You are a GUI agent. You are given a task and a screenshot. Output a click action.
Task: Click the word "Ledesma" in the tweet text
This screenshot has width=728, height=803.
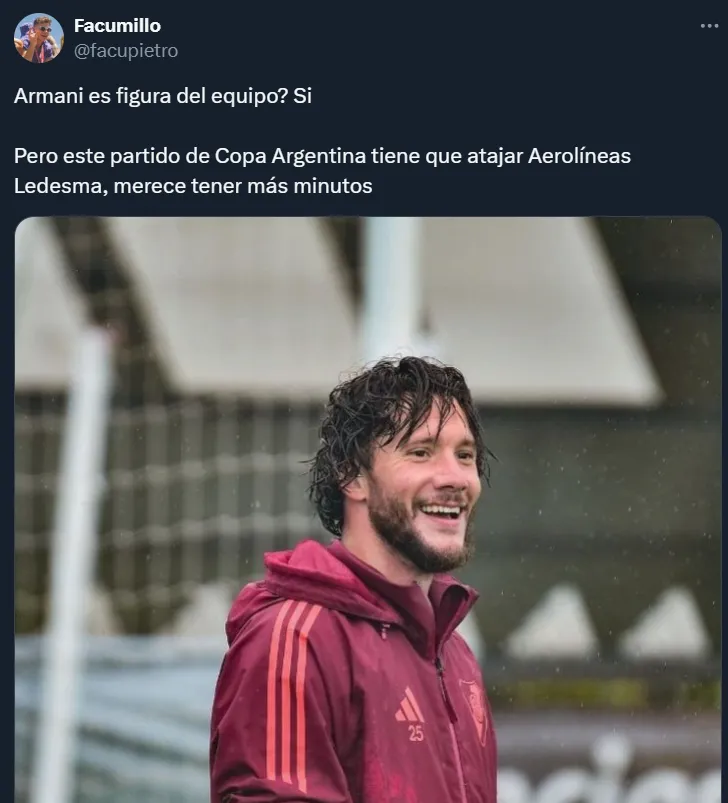(60, 186)
